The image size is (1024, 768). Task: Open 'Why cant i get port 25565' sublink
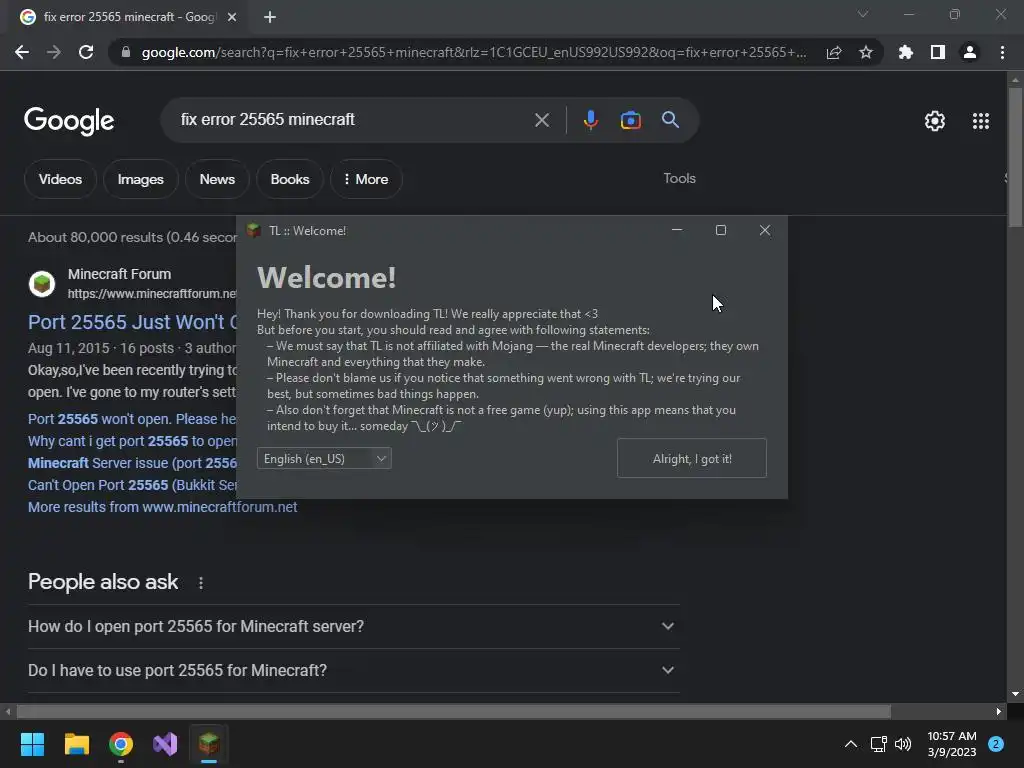coord(133,441)
